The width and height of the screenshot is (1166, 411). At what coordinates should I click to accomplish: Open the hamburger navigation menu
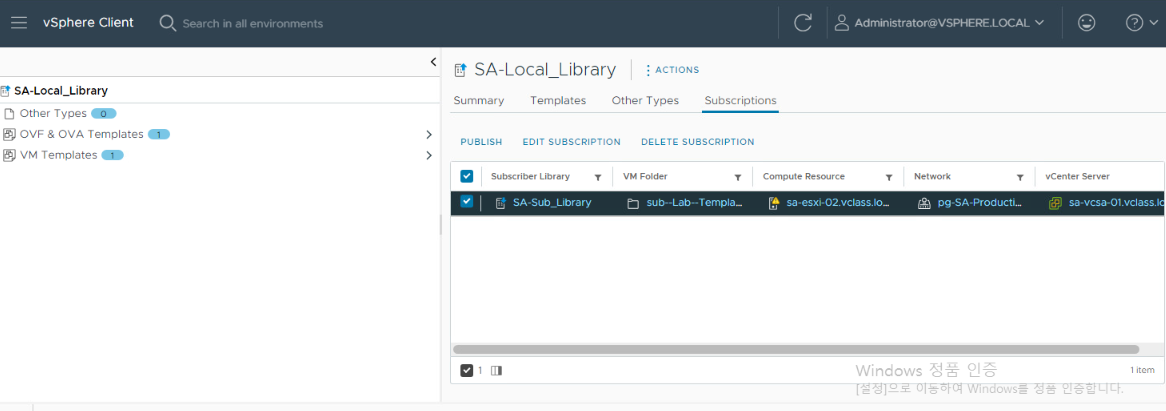coord(19,23)
